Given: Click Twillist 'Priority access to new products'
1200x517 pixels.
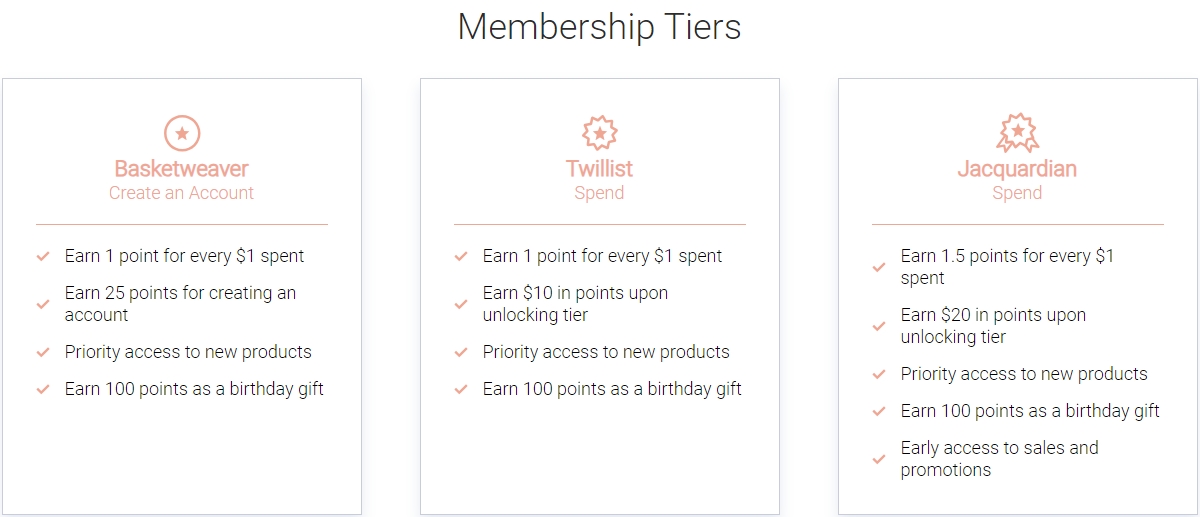Looking at the screenshot, I should (606, 352).
